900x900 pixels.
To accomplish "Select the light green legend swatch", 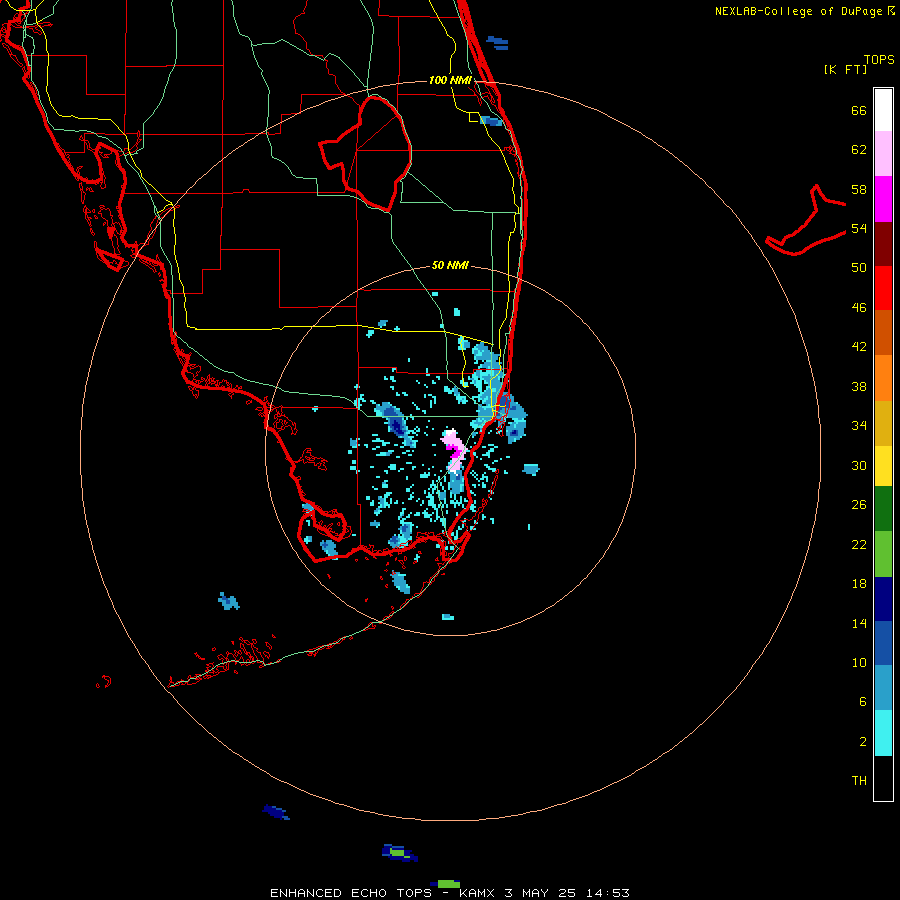I will click(x=883, y=554).
